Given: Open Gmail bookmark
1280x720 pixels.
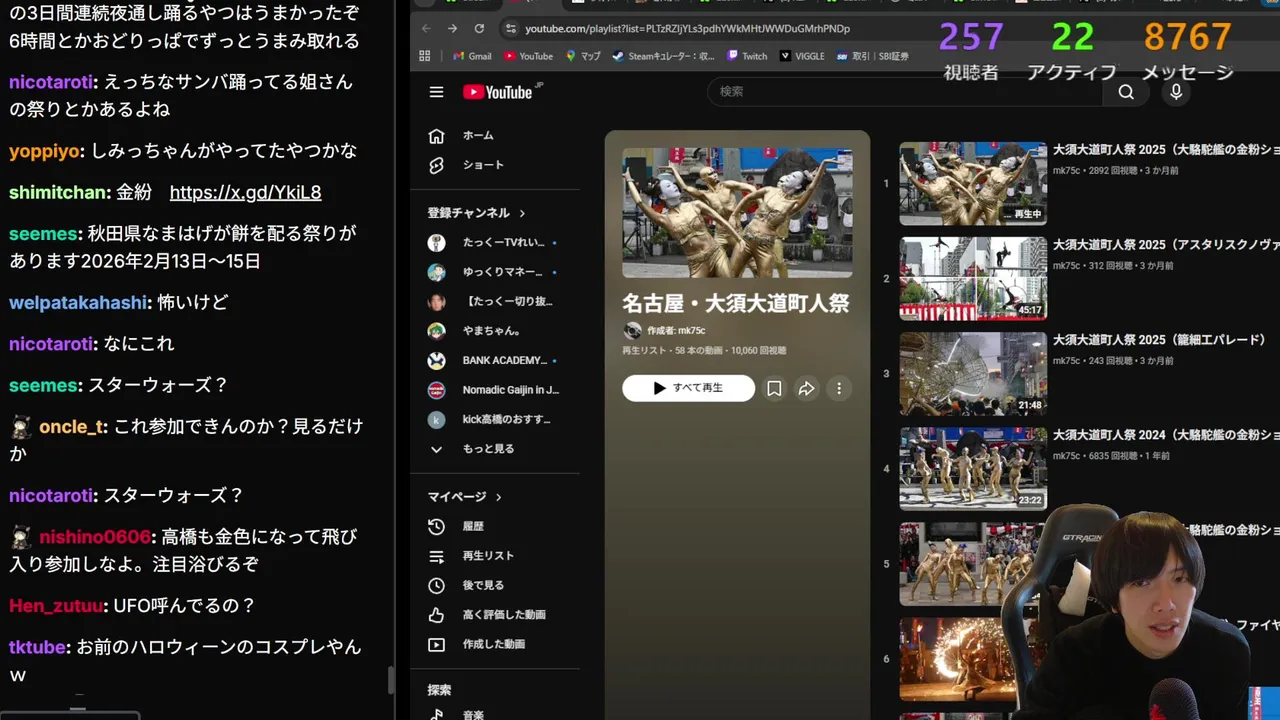Looking at the screenshot, I should [472, 56].
